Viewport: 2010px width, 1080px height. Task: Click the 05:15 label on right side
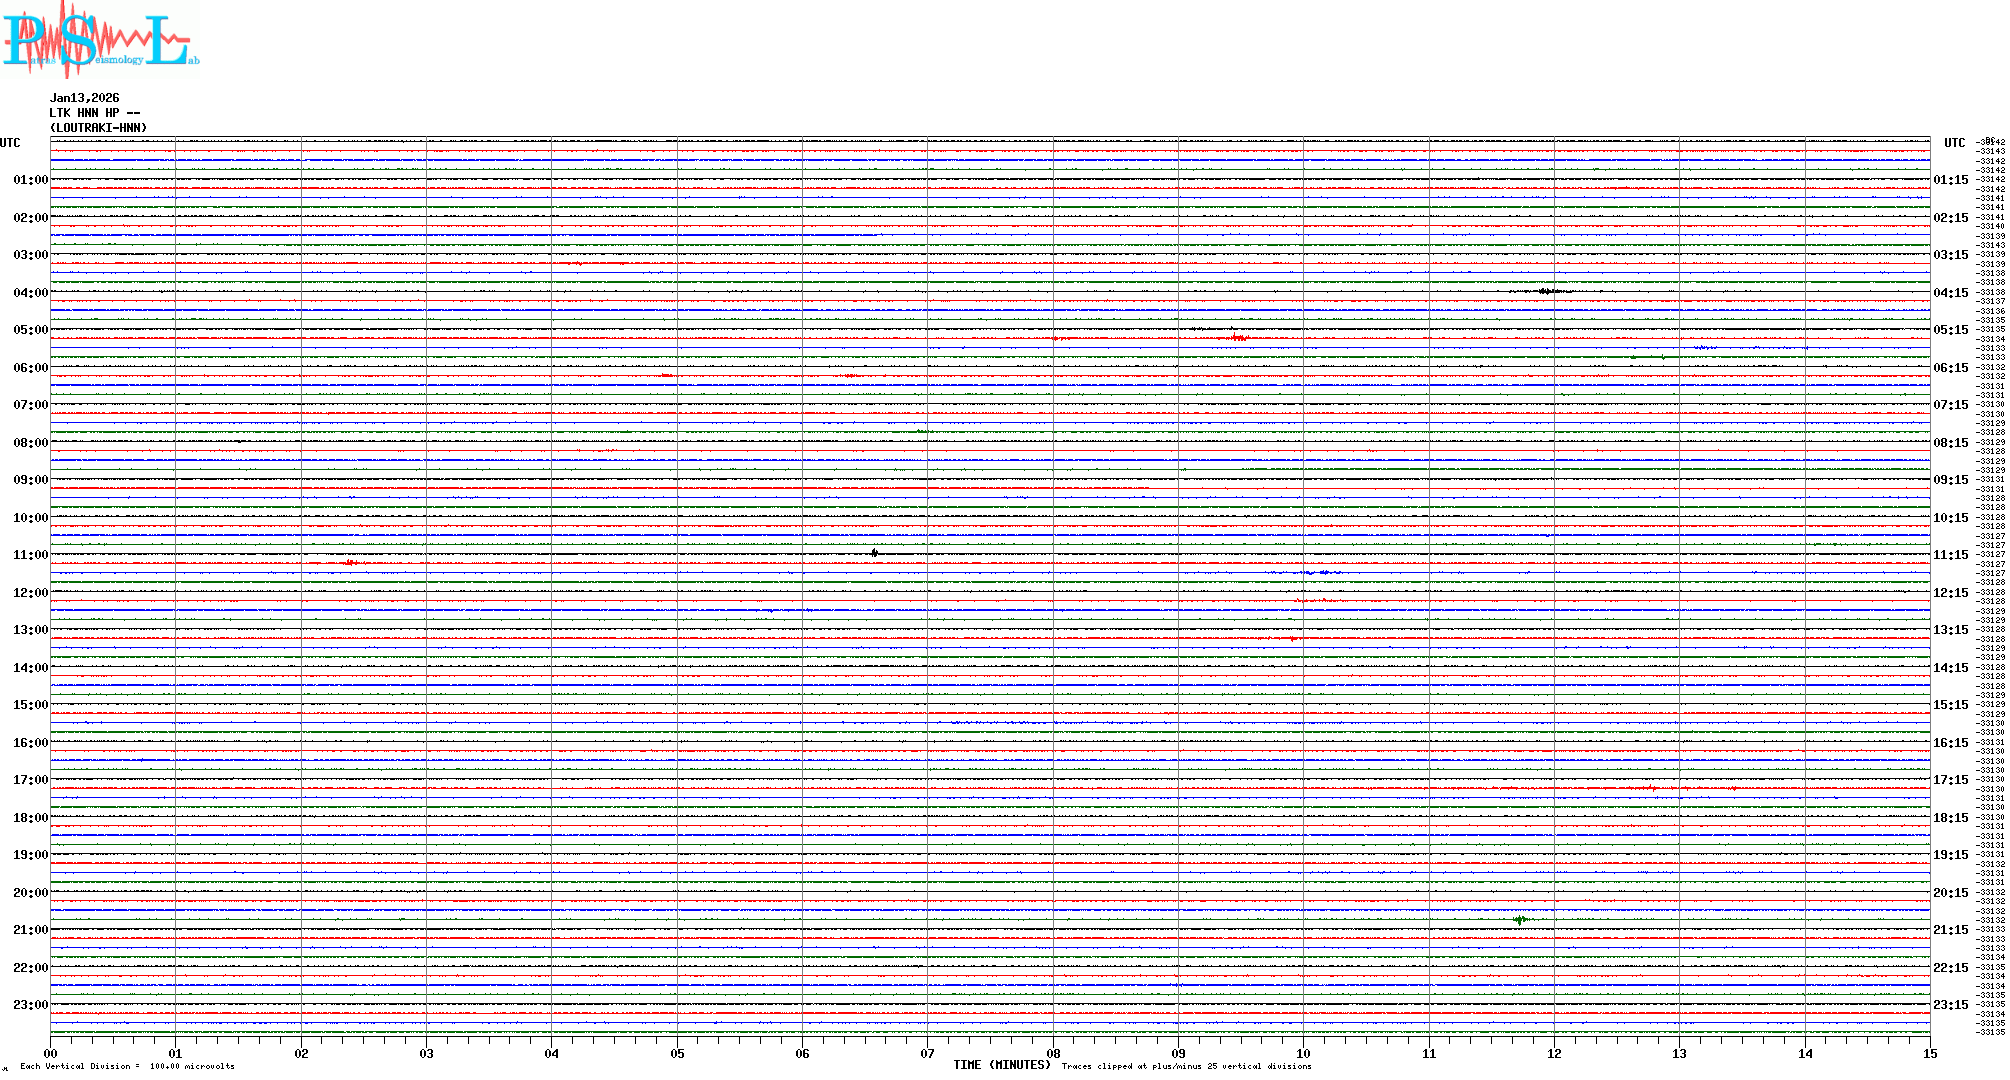pos(1950,330)
